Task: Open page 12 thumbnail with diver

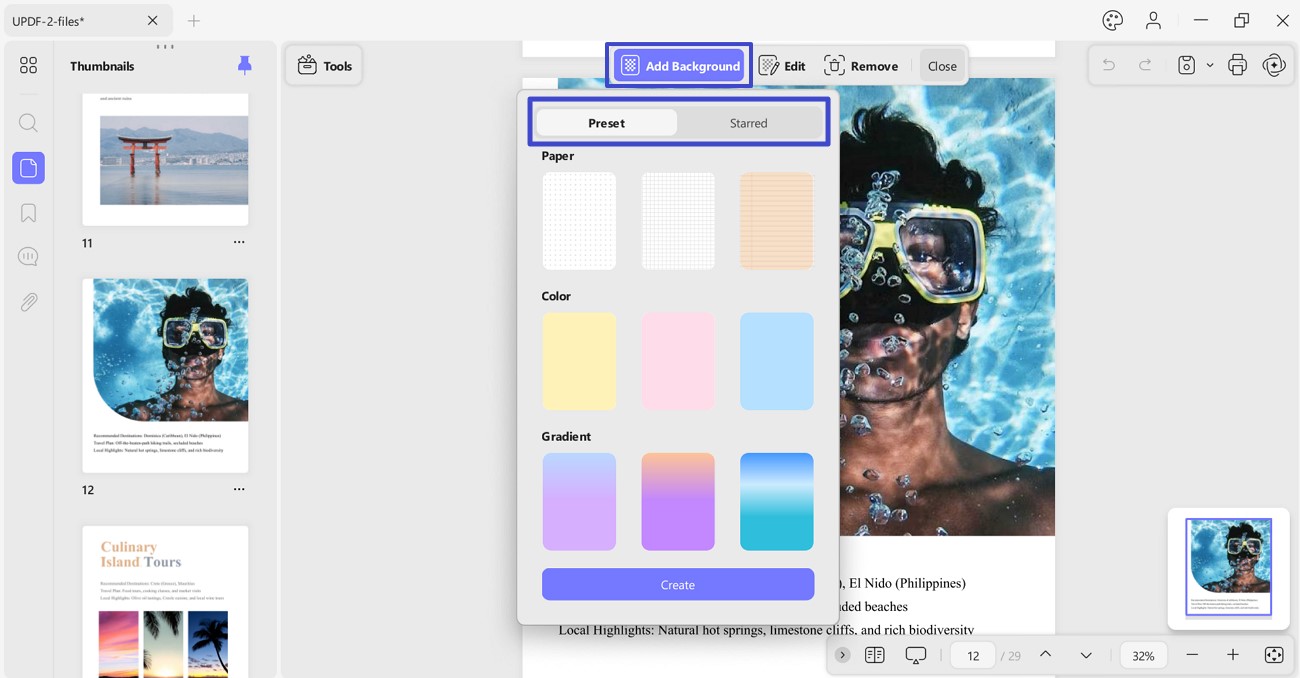Action: tap(165, 375)
